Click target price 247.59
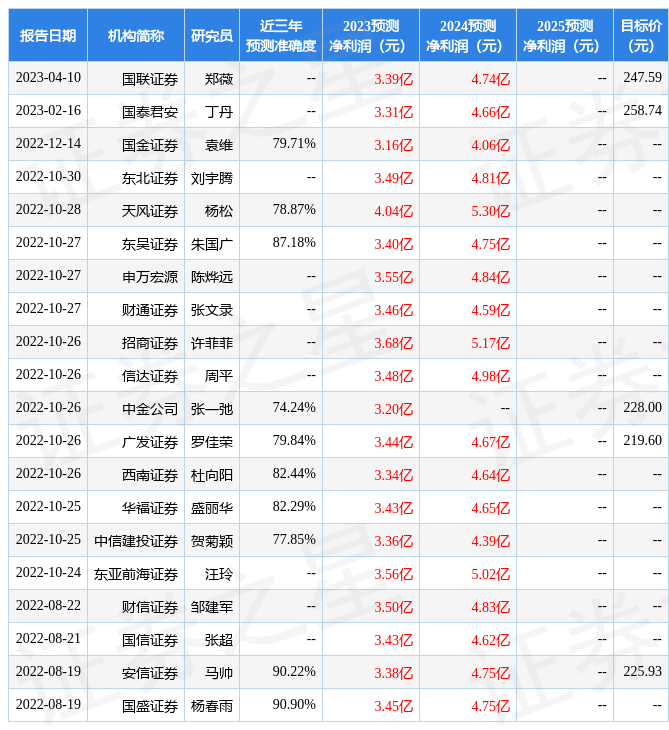 click(x=642, y=78)
